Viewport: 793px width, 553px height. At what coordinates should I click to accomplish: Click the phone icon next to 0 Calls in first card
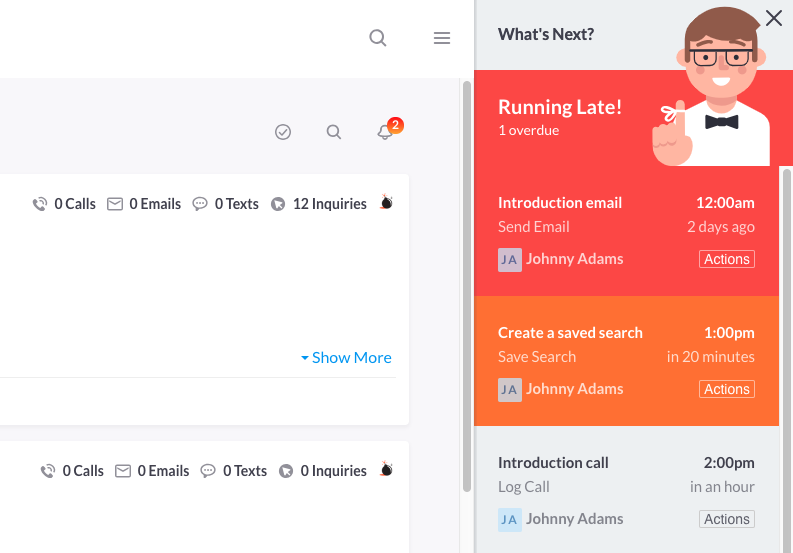click(x=39, y=204)
